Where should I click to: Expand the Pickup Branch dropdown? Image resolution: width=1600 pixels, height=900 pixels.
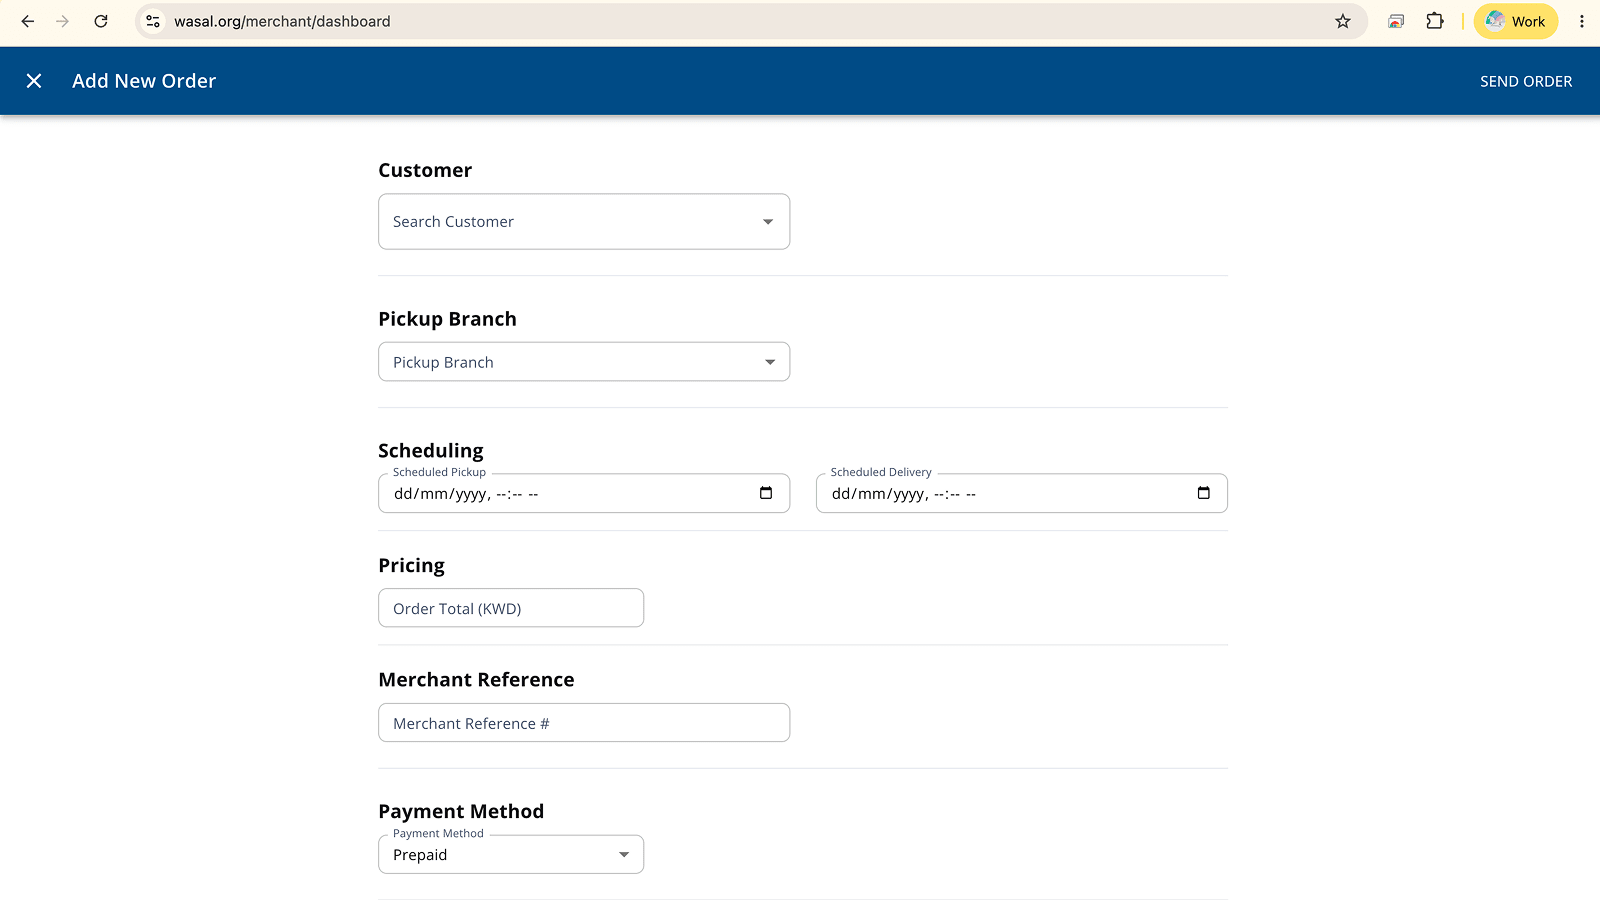pos(584,362)
